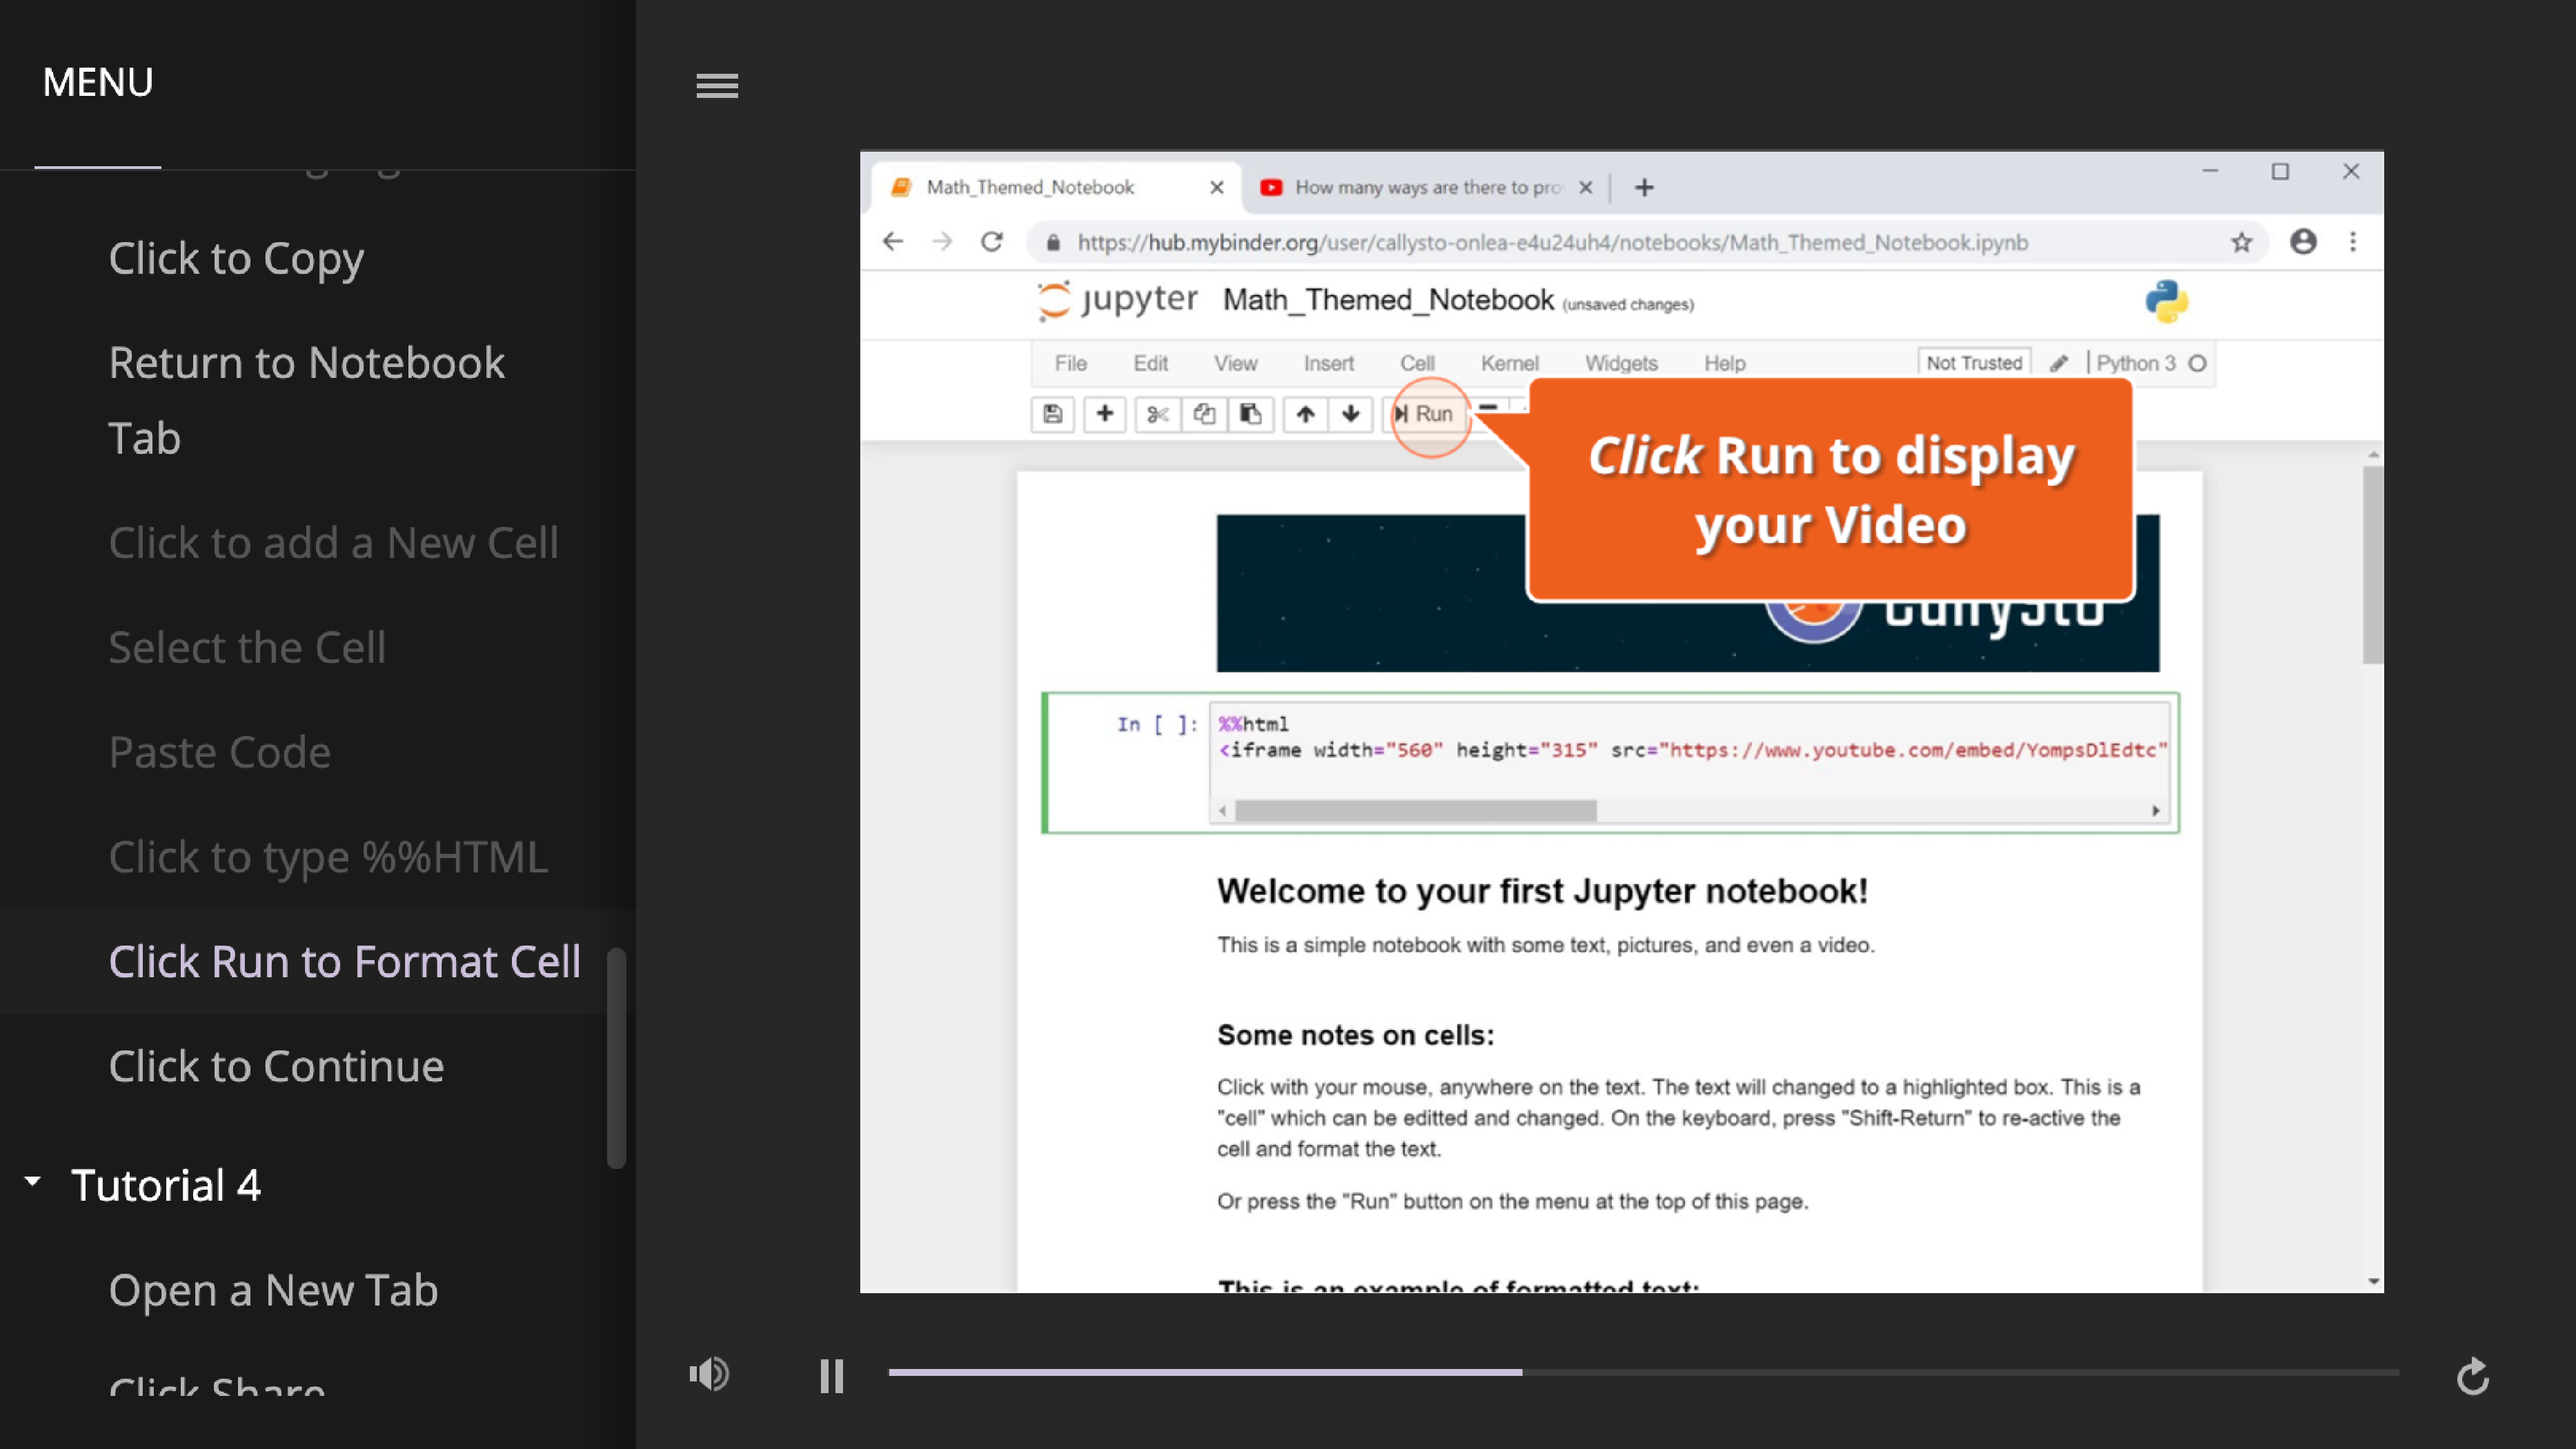2576x1449 pixels.
Task: Click the browser back arrow
Action: click(x=893, y=242)
